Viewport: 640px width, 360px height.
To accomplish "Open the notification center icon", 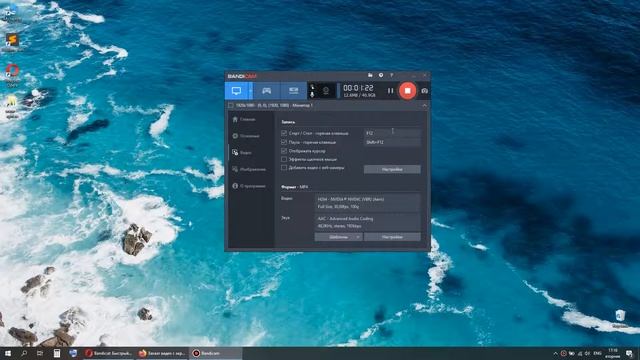I will tap(629, 353).
